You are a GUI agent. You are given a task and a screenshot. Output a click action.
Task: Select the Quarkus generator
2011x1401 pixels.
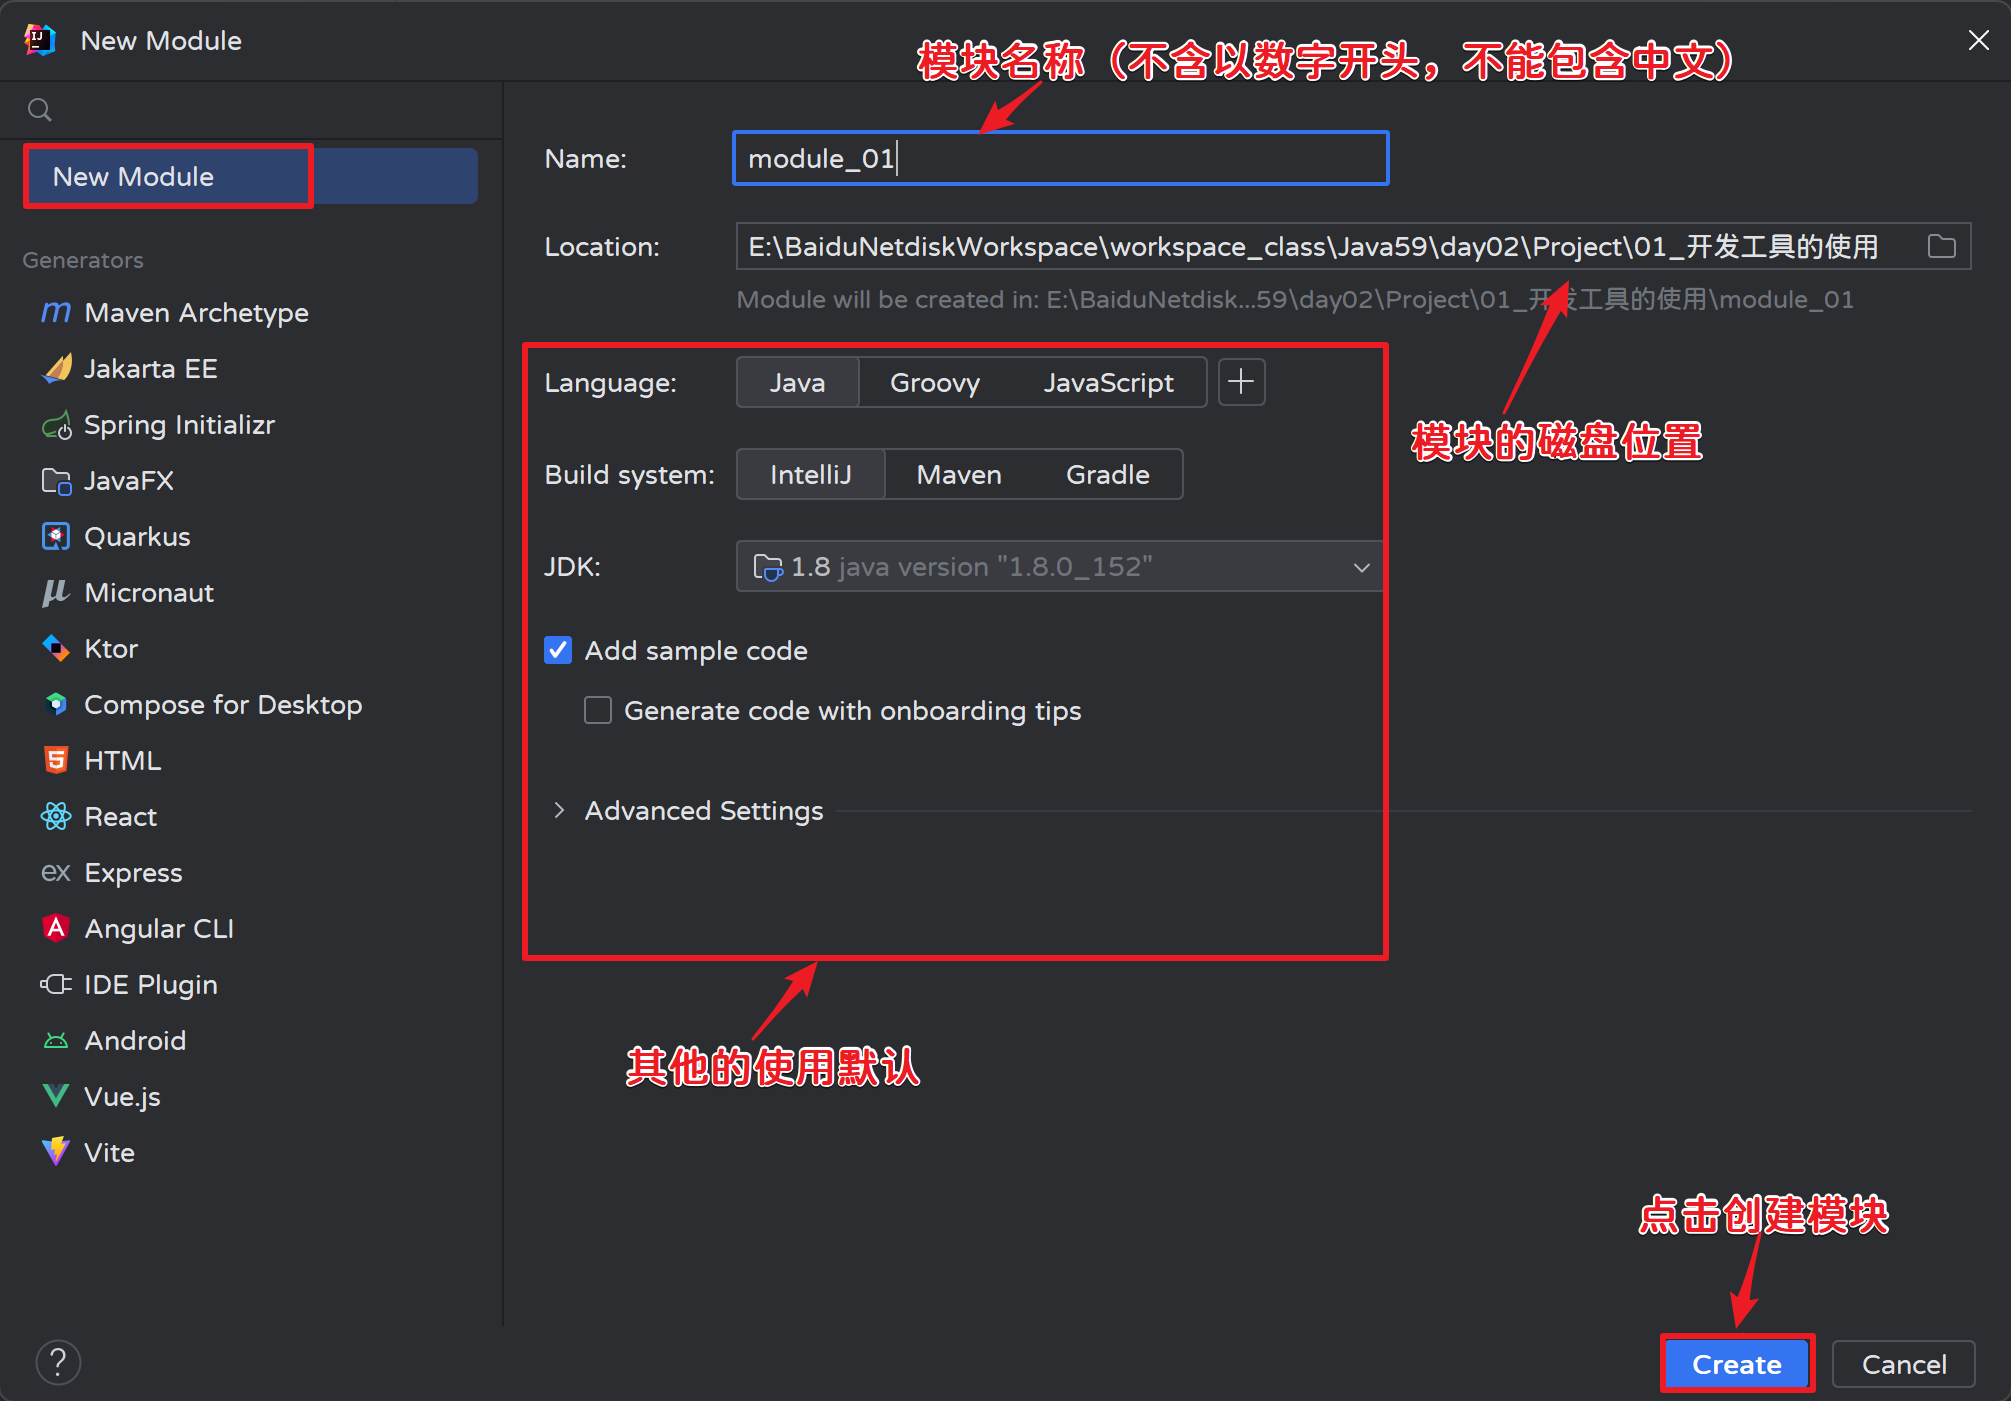click(137, 536)
